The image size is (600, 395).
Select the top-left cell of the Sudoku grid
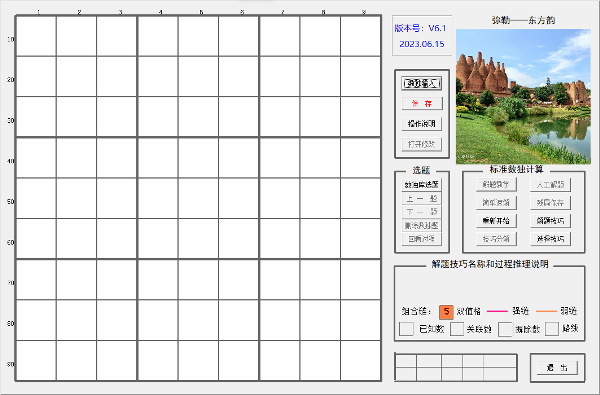coord(36,36)
